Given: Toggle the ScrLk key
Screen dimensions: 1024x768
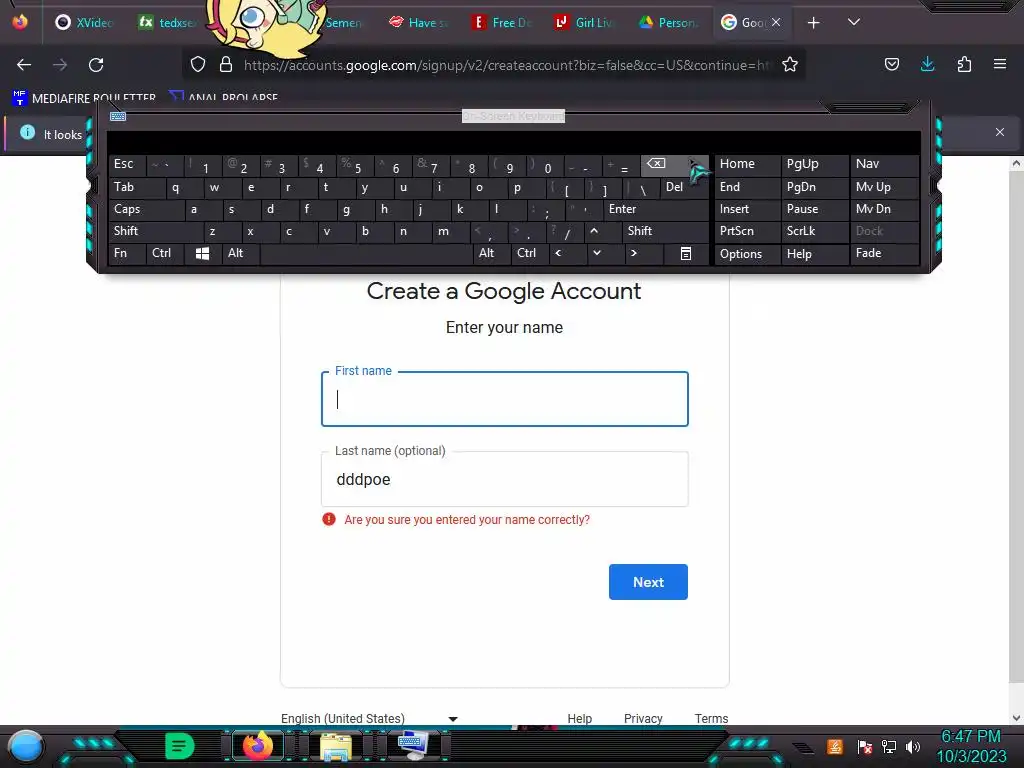Looking at the screenshot, I should 814,231.
